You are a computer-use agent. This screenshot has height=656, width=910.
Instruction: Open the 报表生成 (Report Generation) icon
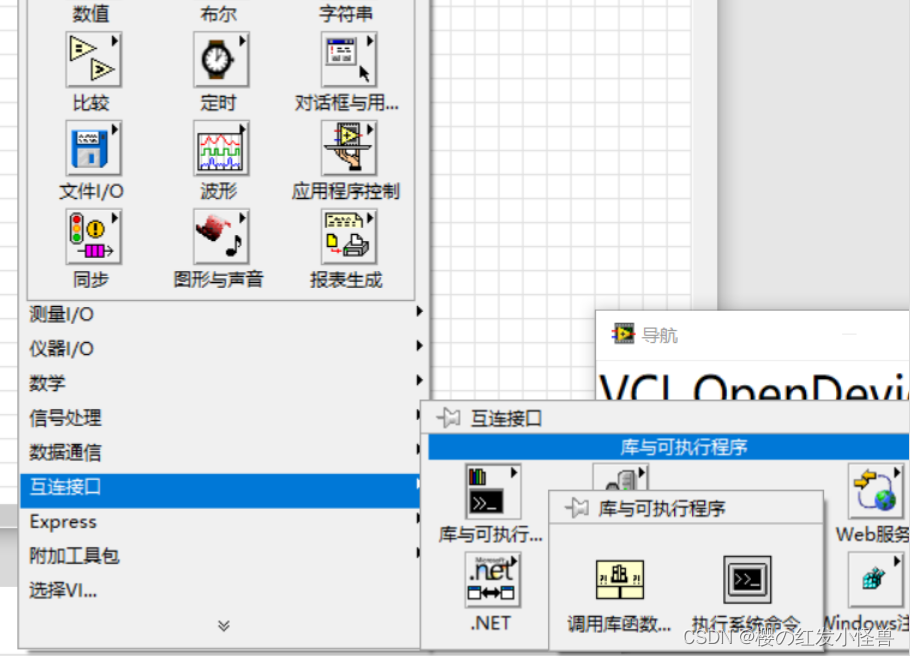[x=349, y=237]
